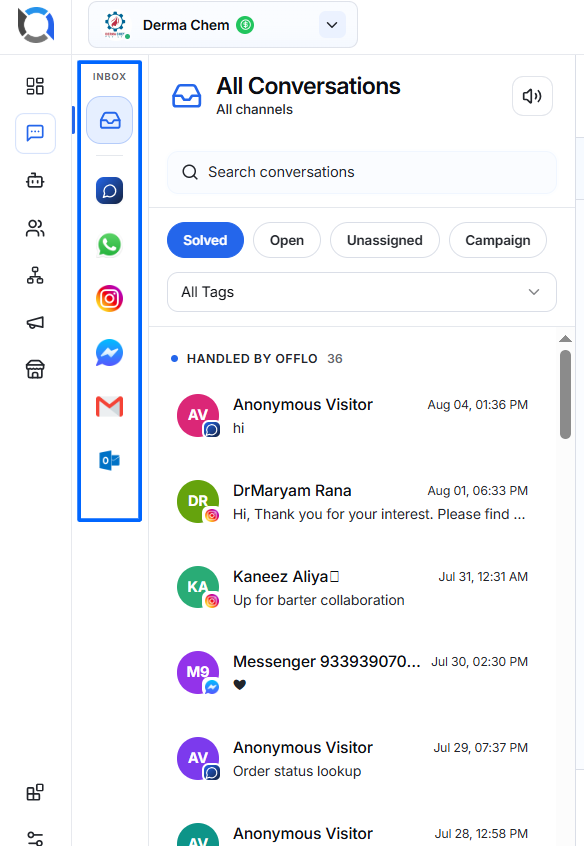
Task: Click the Jul 30, 02:30 PM timestamp
Action: pyautogui.click(x=479, y=661)
